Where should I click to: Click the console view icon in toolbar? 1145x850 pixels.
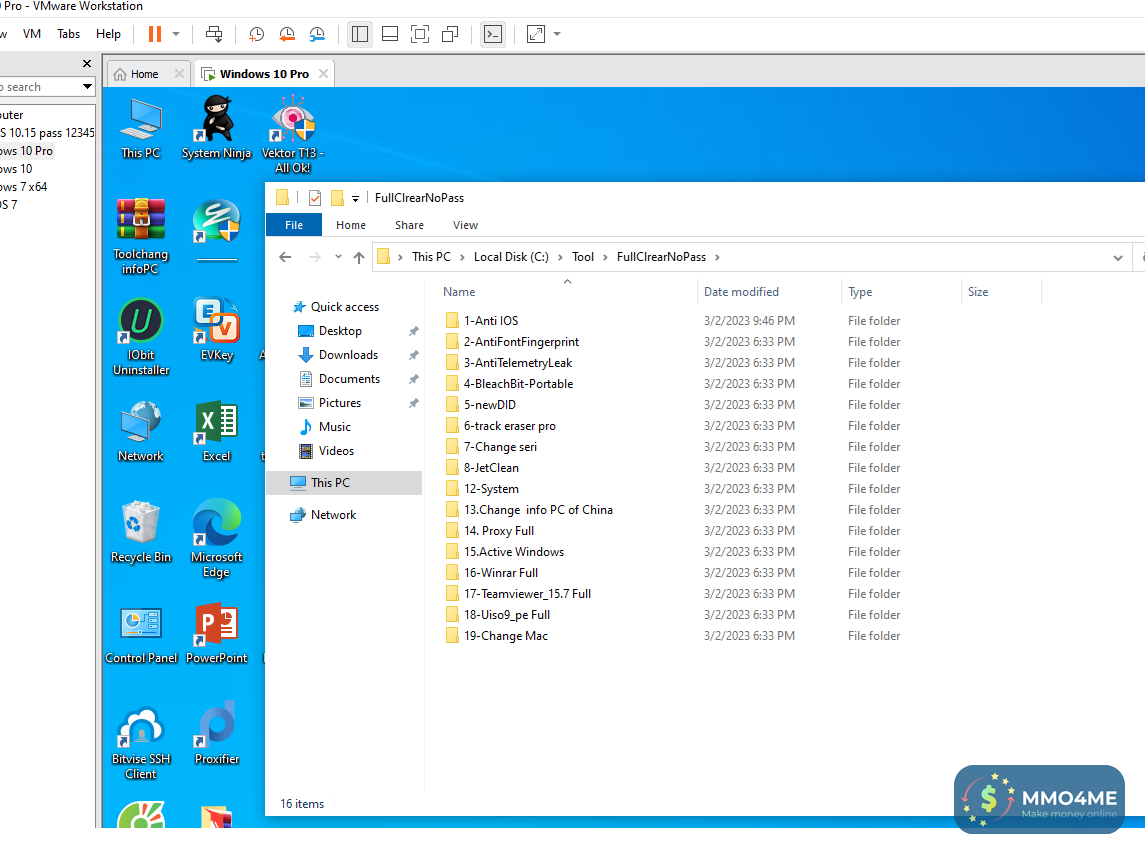(492, 34)
